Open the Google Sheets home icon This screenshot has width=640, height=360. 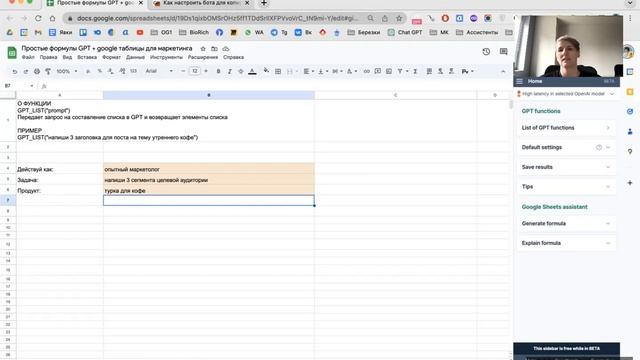pyautogui.click(x=12, y=52)
